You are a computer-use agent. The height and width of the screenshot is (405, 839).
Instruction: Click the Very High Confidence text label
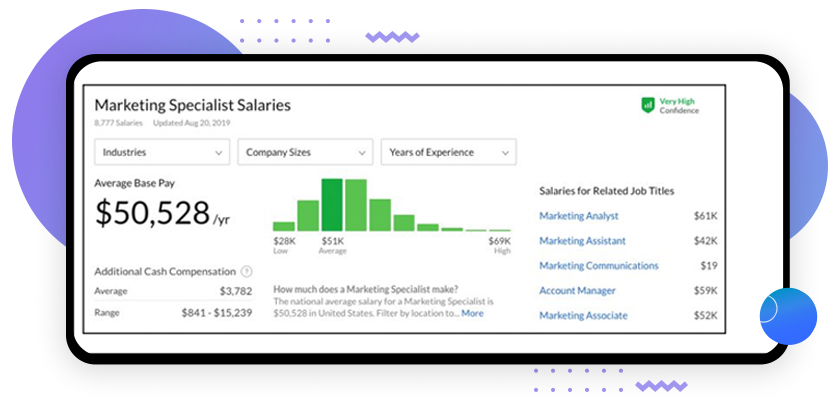[x=677, y=105]
